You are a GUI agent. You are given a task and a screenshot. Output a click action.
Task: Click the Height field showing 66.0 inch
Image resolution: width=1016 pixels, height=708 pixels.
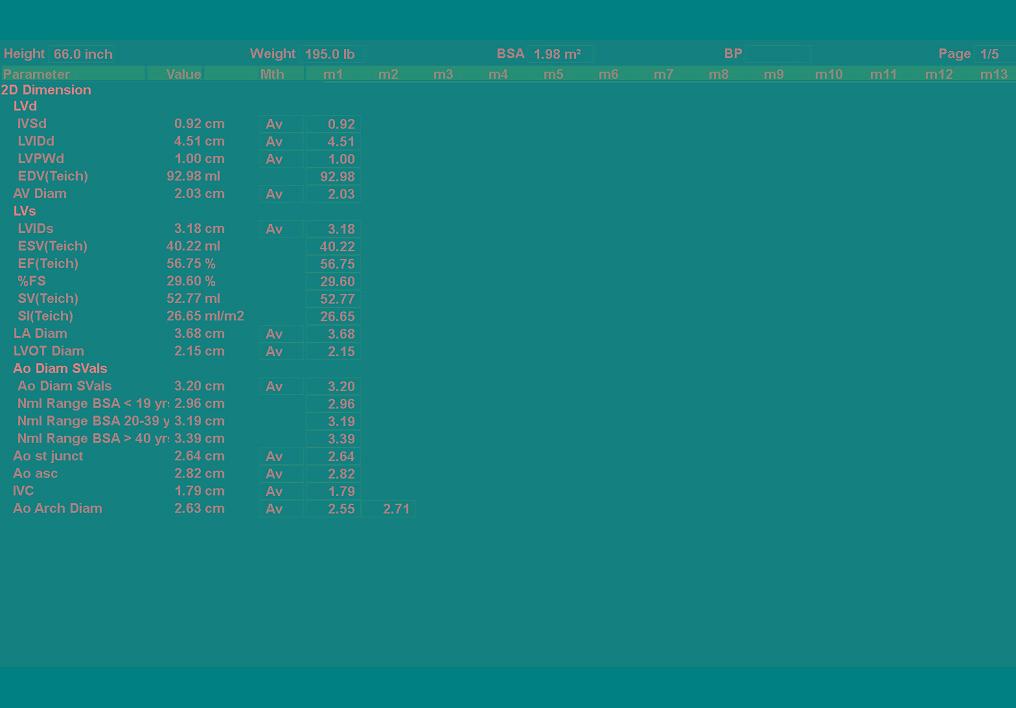(x=82, y=54)
